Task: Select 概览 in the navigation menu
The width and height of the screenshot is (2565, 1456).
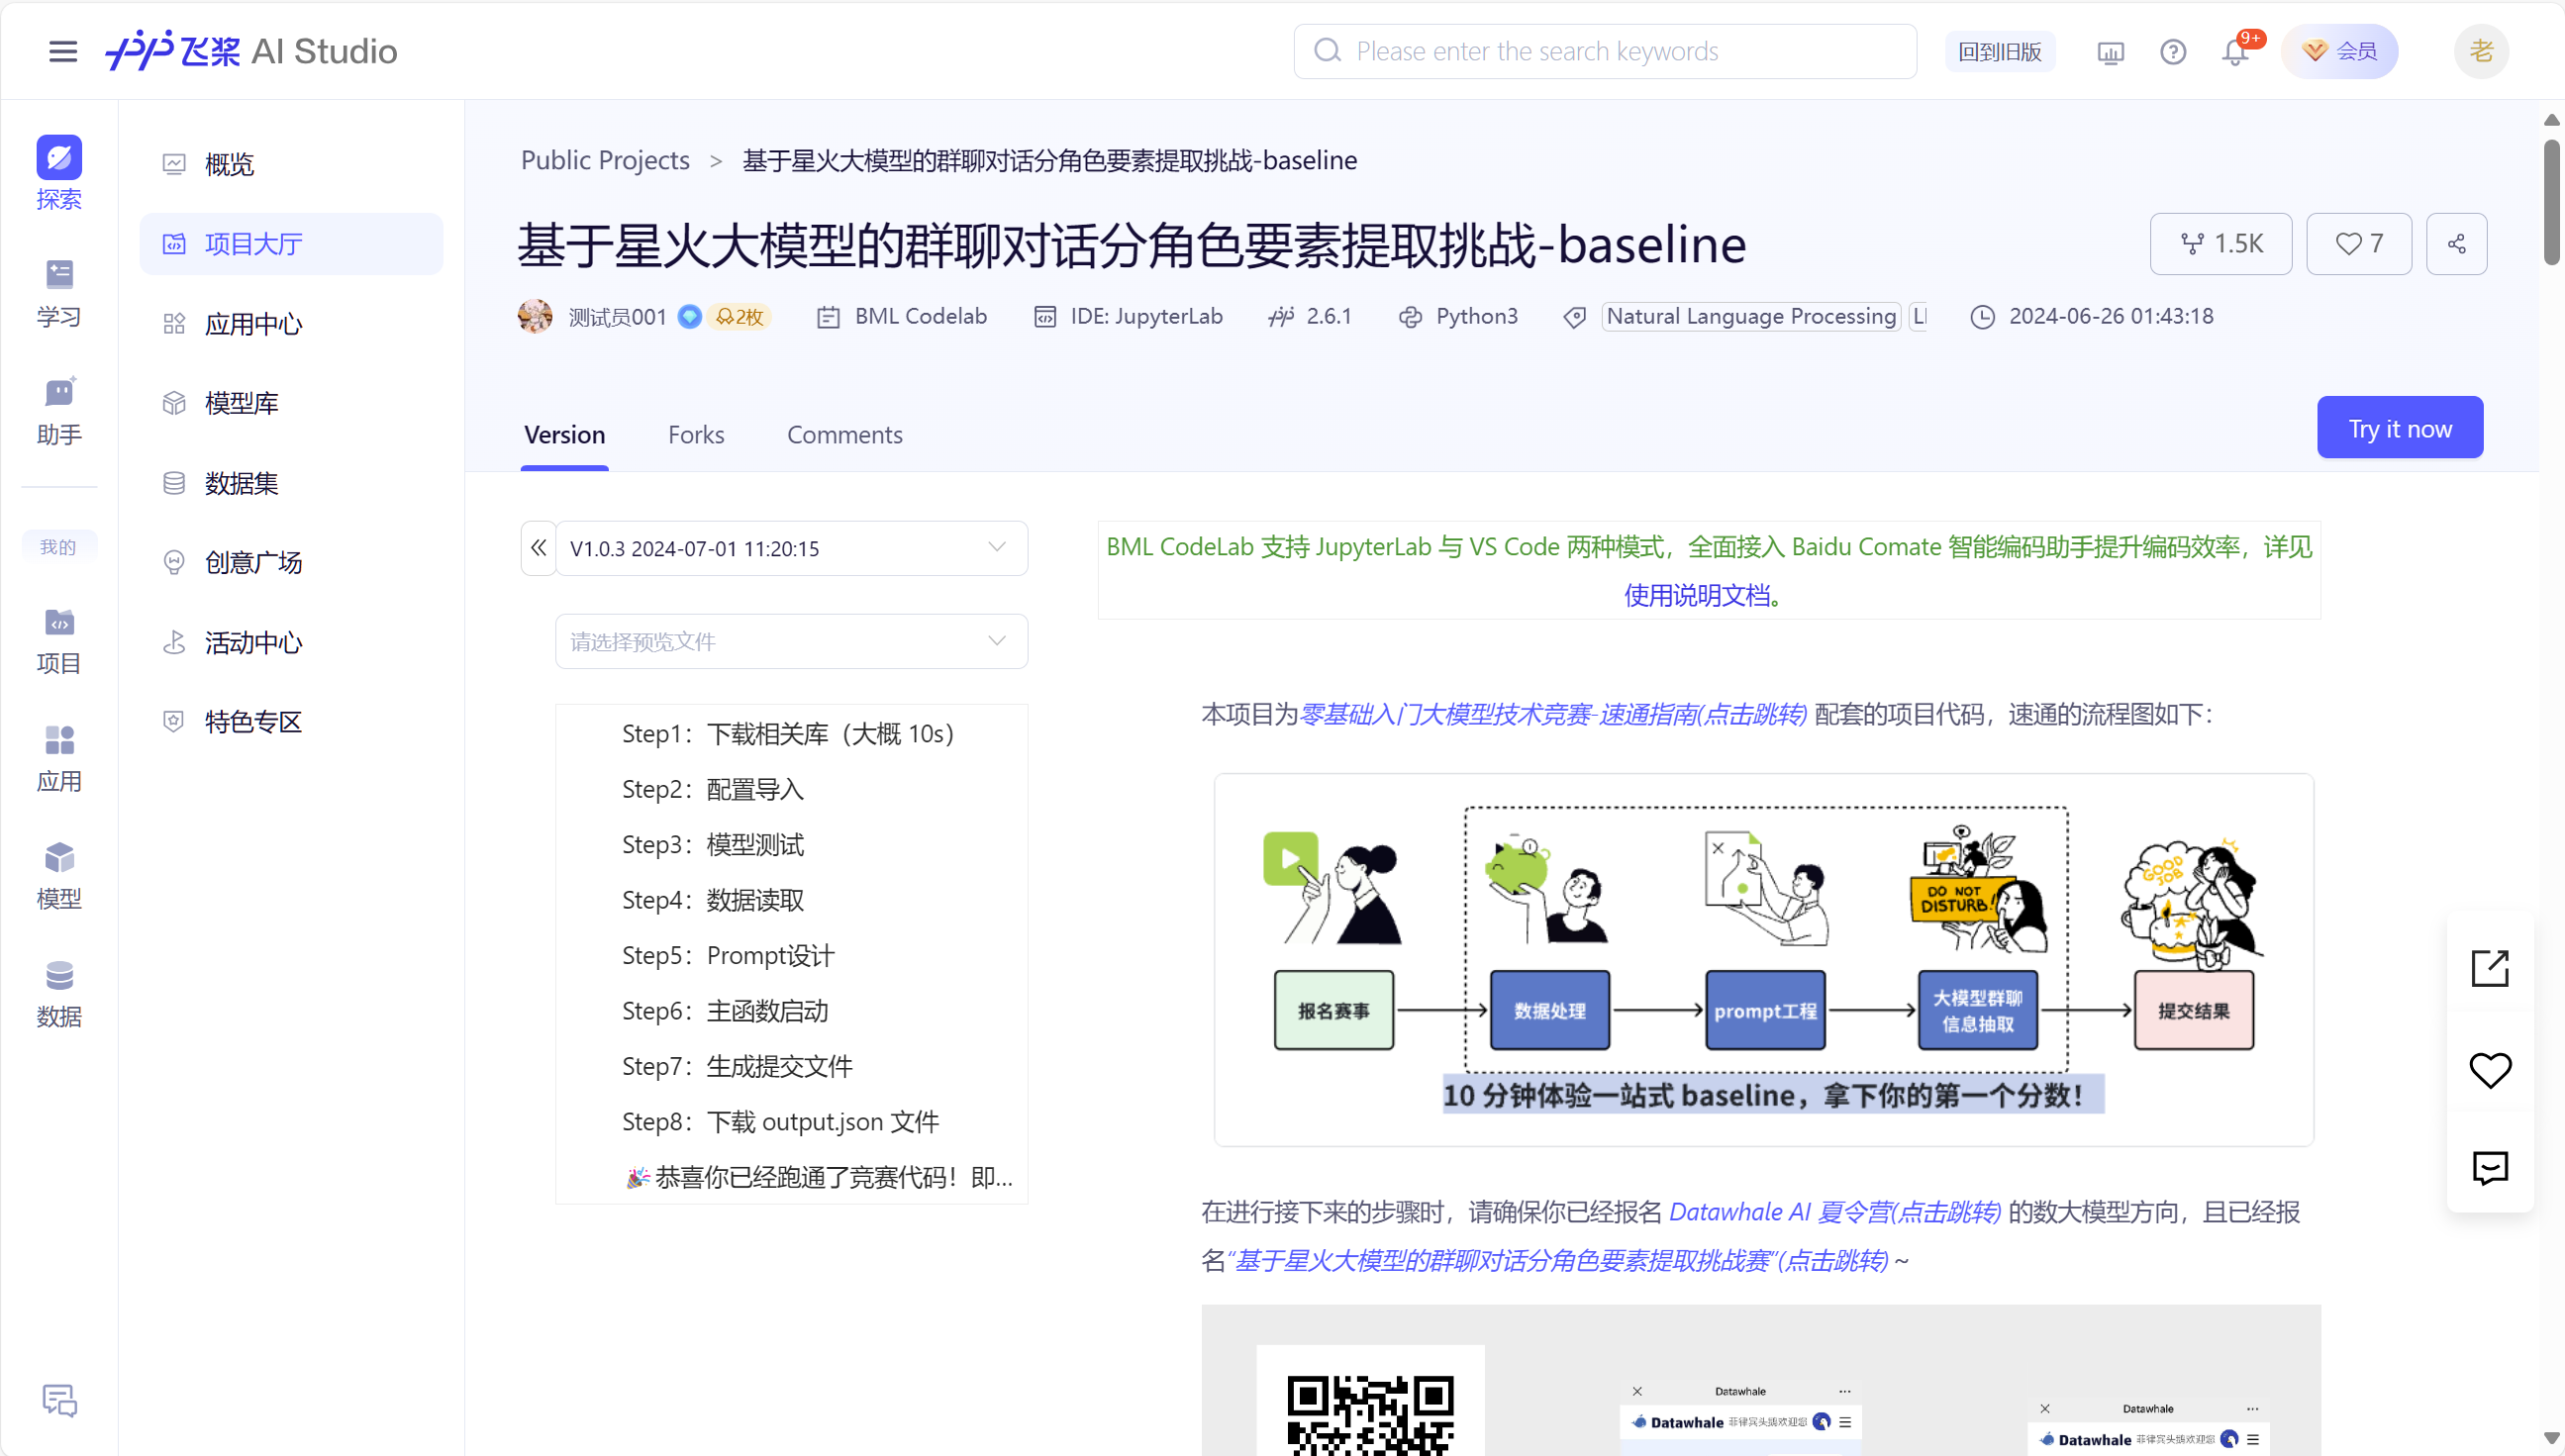Action: point(290,164)
